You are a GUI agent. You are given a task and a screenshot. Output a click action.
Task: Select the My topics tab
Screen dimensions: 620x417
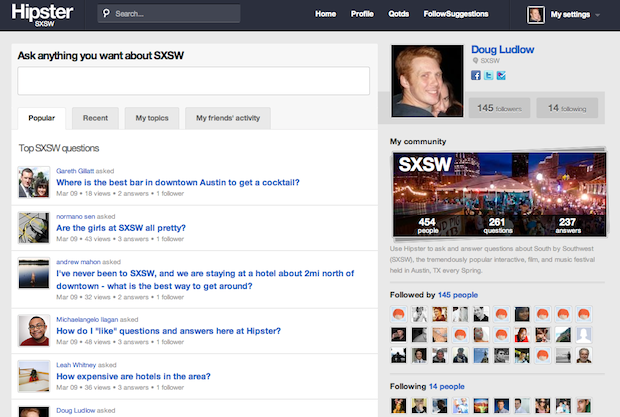[152, 118]
